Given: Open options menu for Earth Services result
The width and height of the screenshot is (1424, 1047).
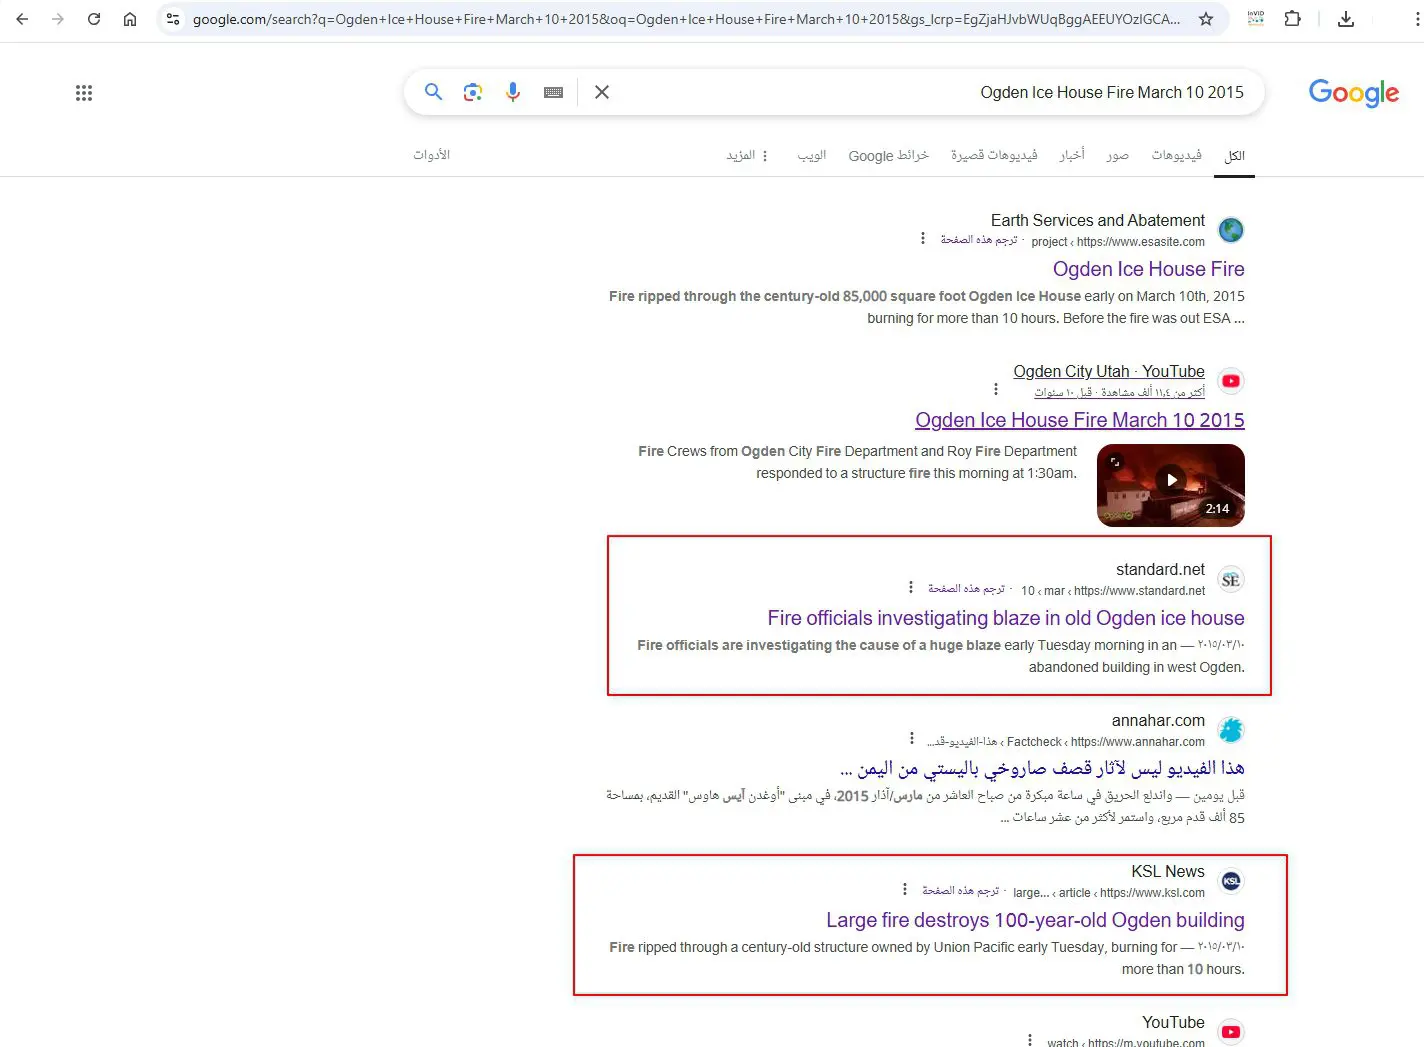Looking at the screenshot, I should [x=922, y=239].
